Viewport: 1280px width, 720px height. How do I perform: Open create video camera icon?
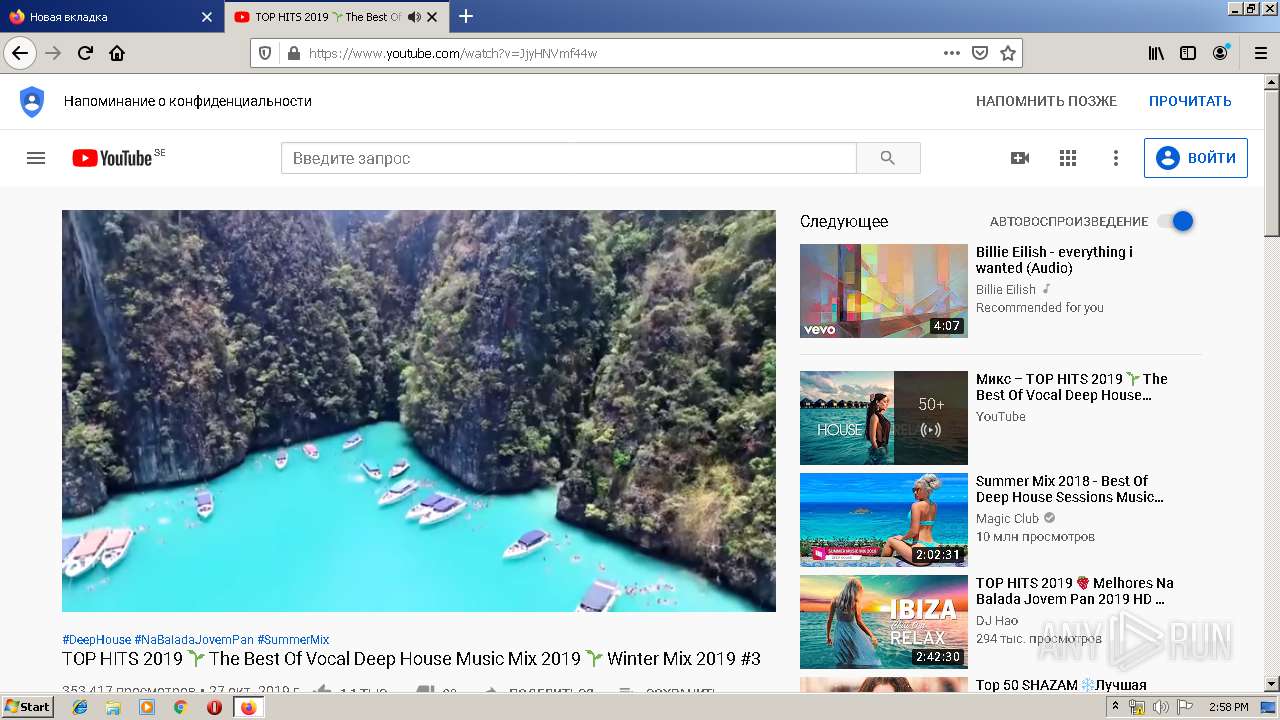click(1020, 158)
